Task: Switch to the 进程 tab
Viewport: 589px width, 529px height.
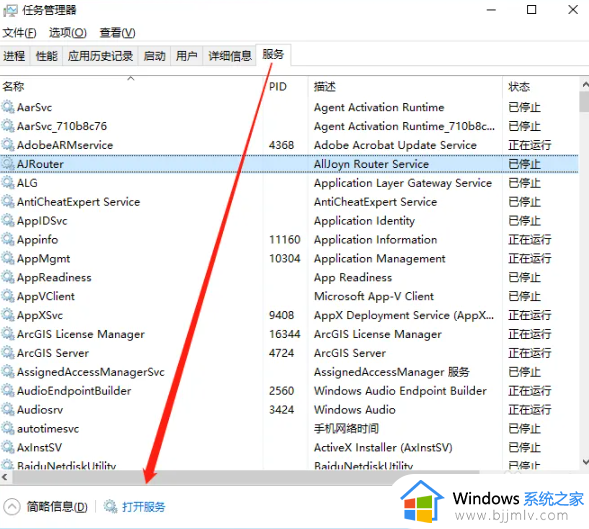Action: 14,56
